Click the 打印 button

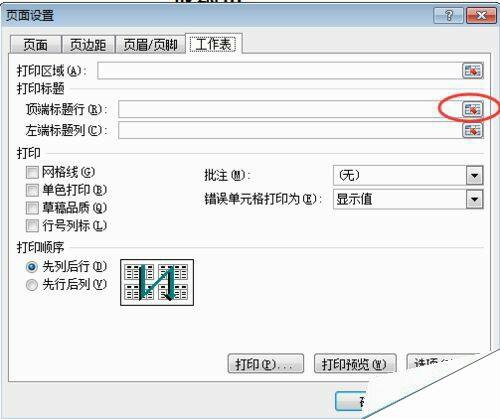click(x=266, y=364)
